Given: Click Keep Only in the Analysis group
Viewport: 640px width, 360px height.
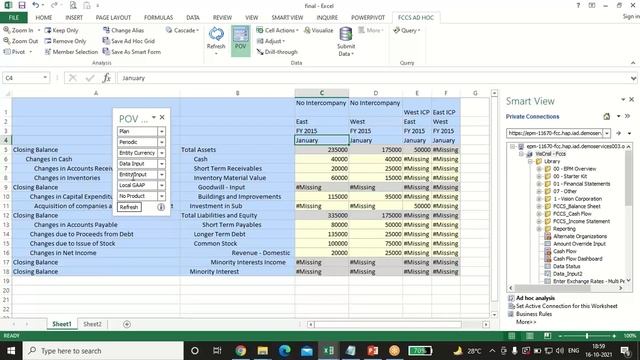Looking at the screenshot, I should [61, 30].
